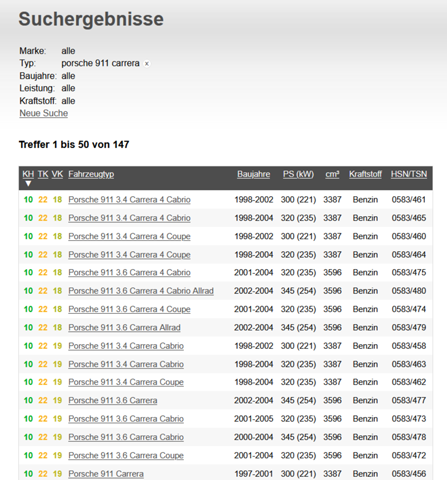Open Porsche 911 3.4 Carrera Coupe link

click(126, 382)
